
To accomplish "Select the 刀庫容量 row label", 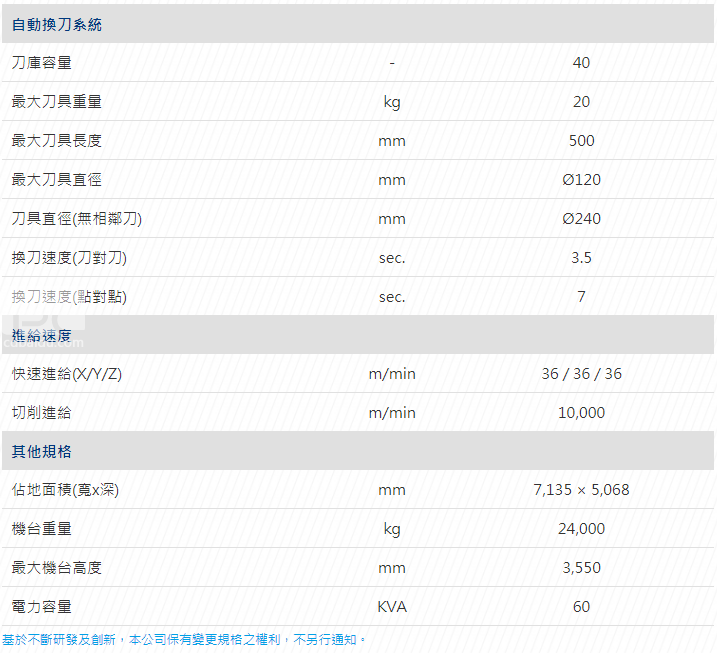I will point(42,63).
